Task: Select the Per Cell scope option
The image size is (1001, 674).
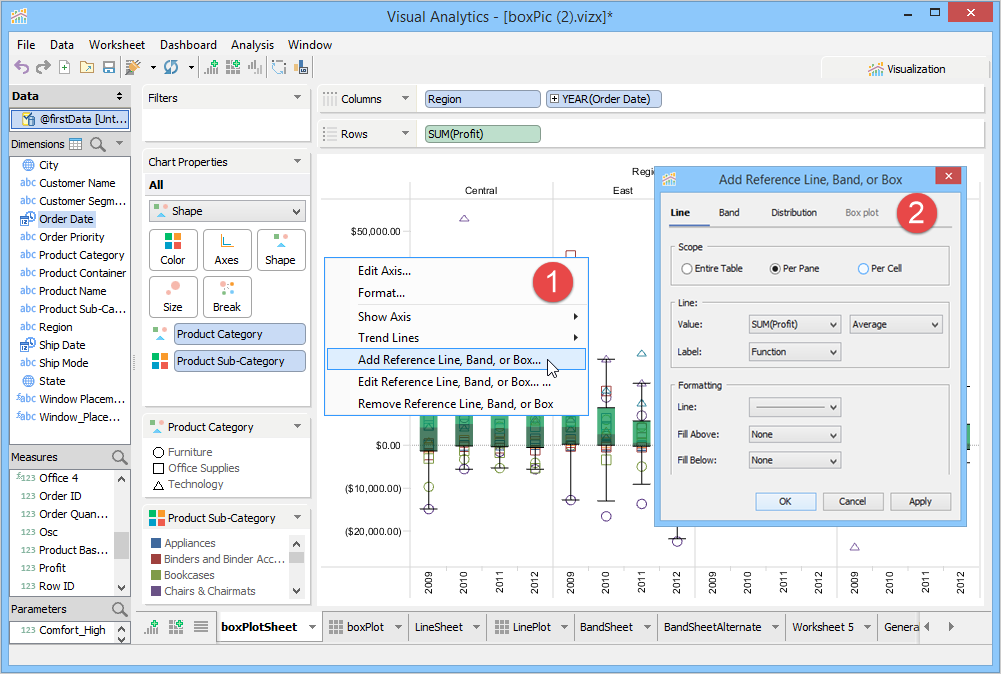Action: pyautogui.click(x=863, y=269)
